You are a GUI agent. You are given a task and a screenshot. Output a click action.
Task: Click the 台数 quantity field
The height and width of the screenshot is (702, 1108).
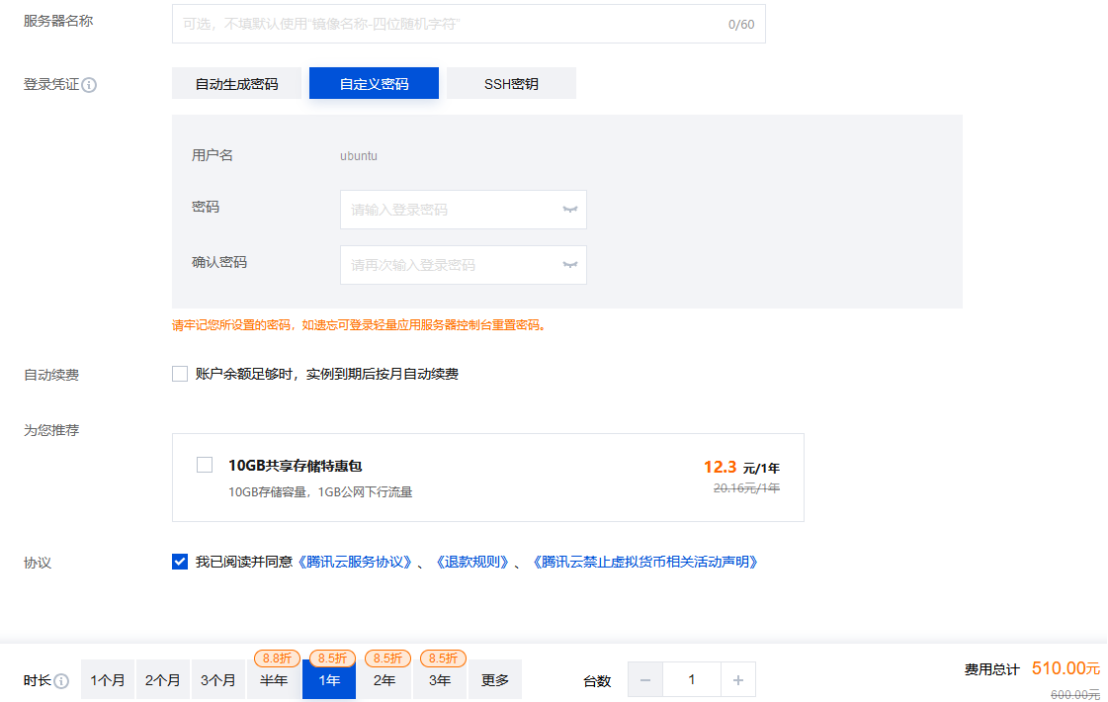691,680
